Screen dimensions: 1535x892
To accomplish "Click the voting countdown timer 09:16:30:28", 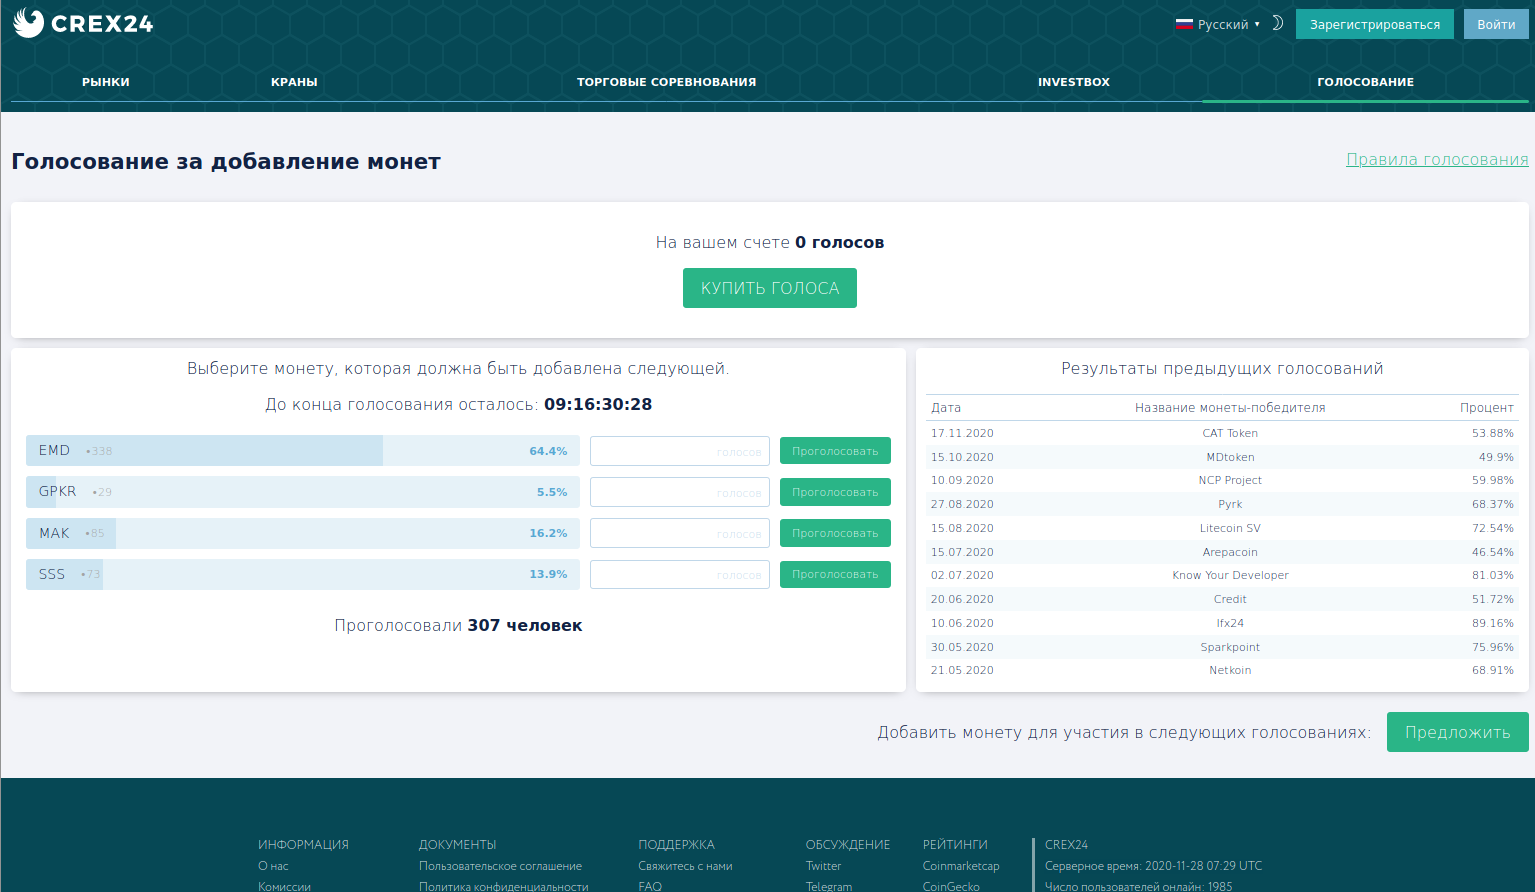I will coord(598,405).
